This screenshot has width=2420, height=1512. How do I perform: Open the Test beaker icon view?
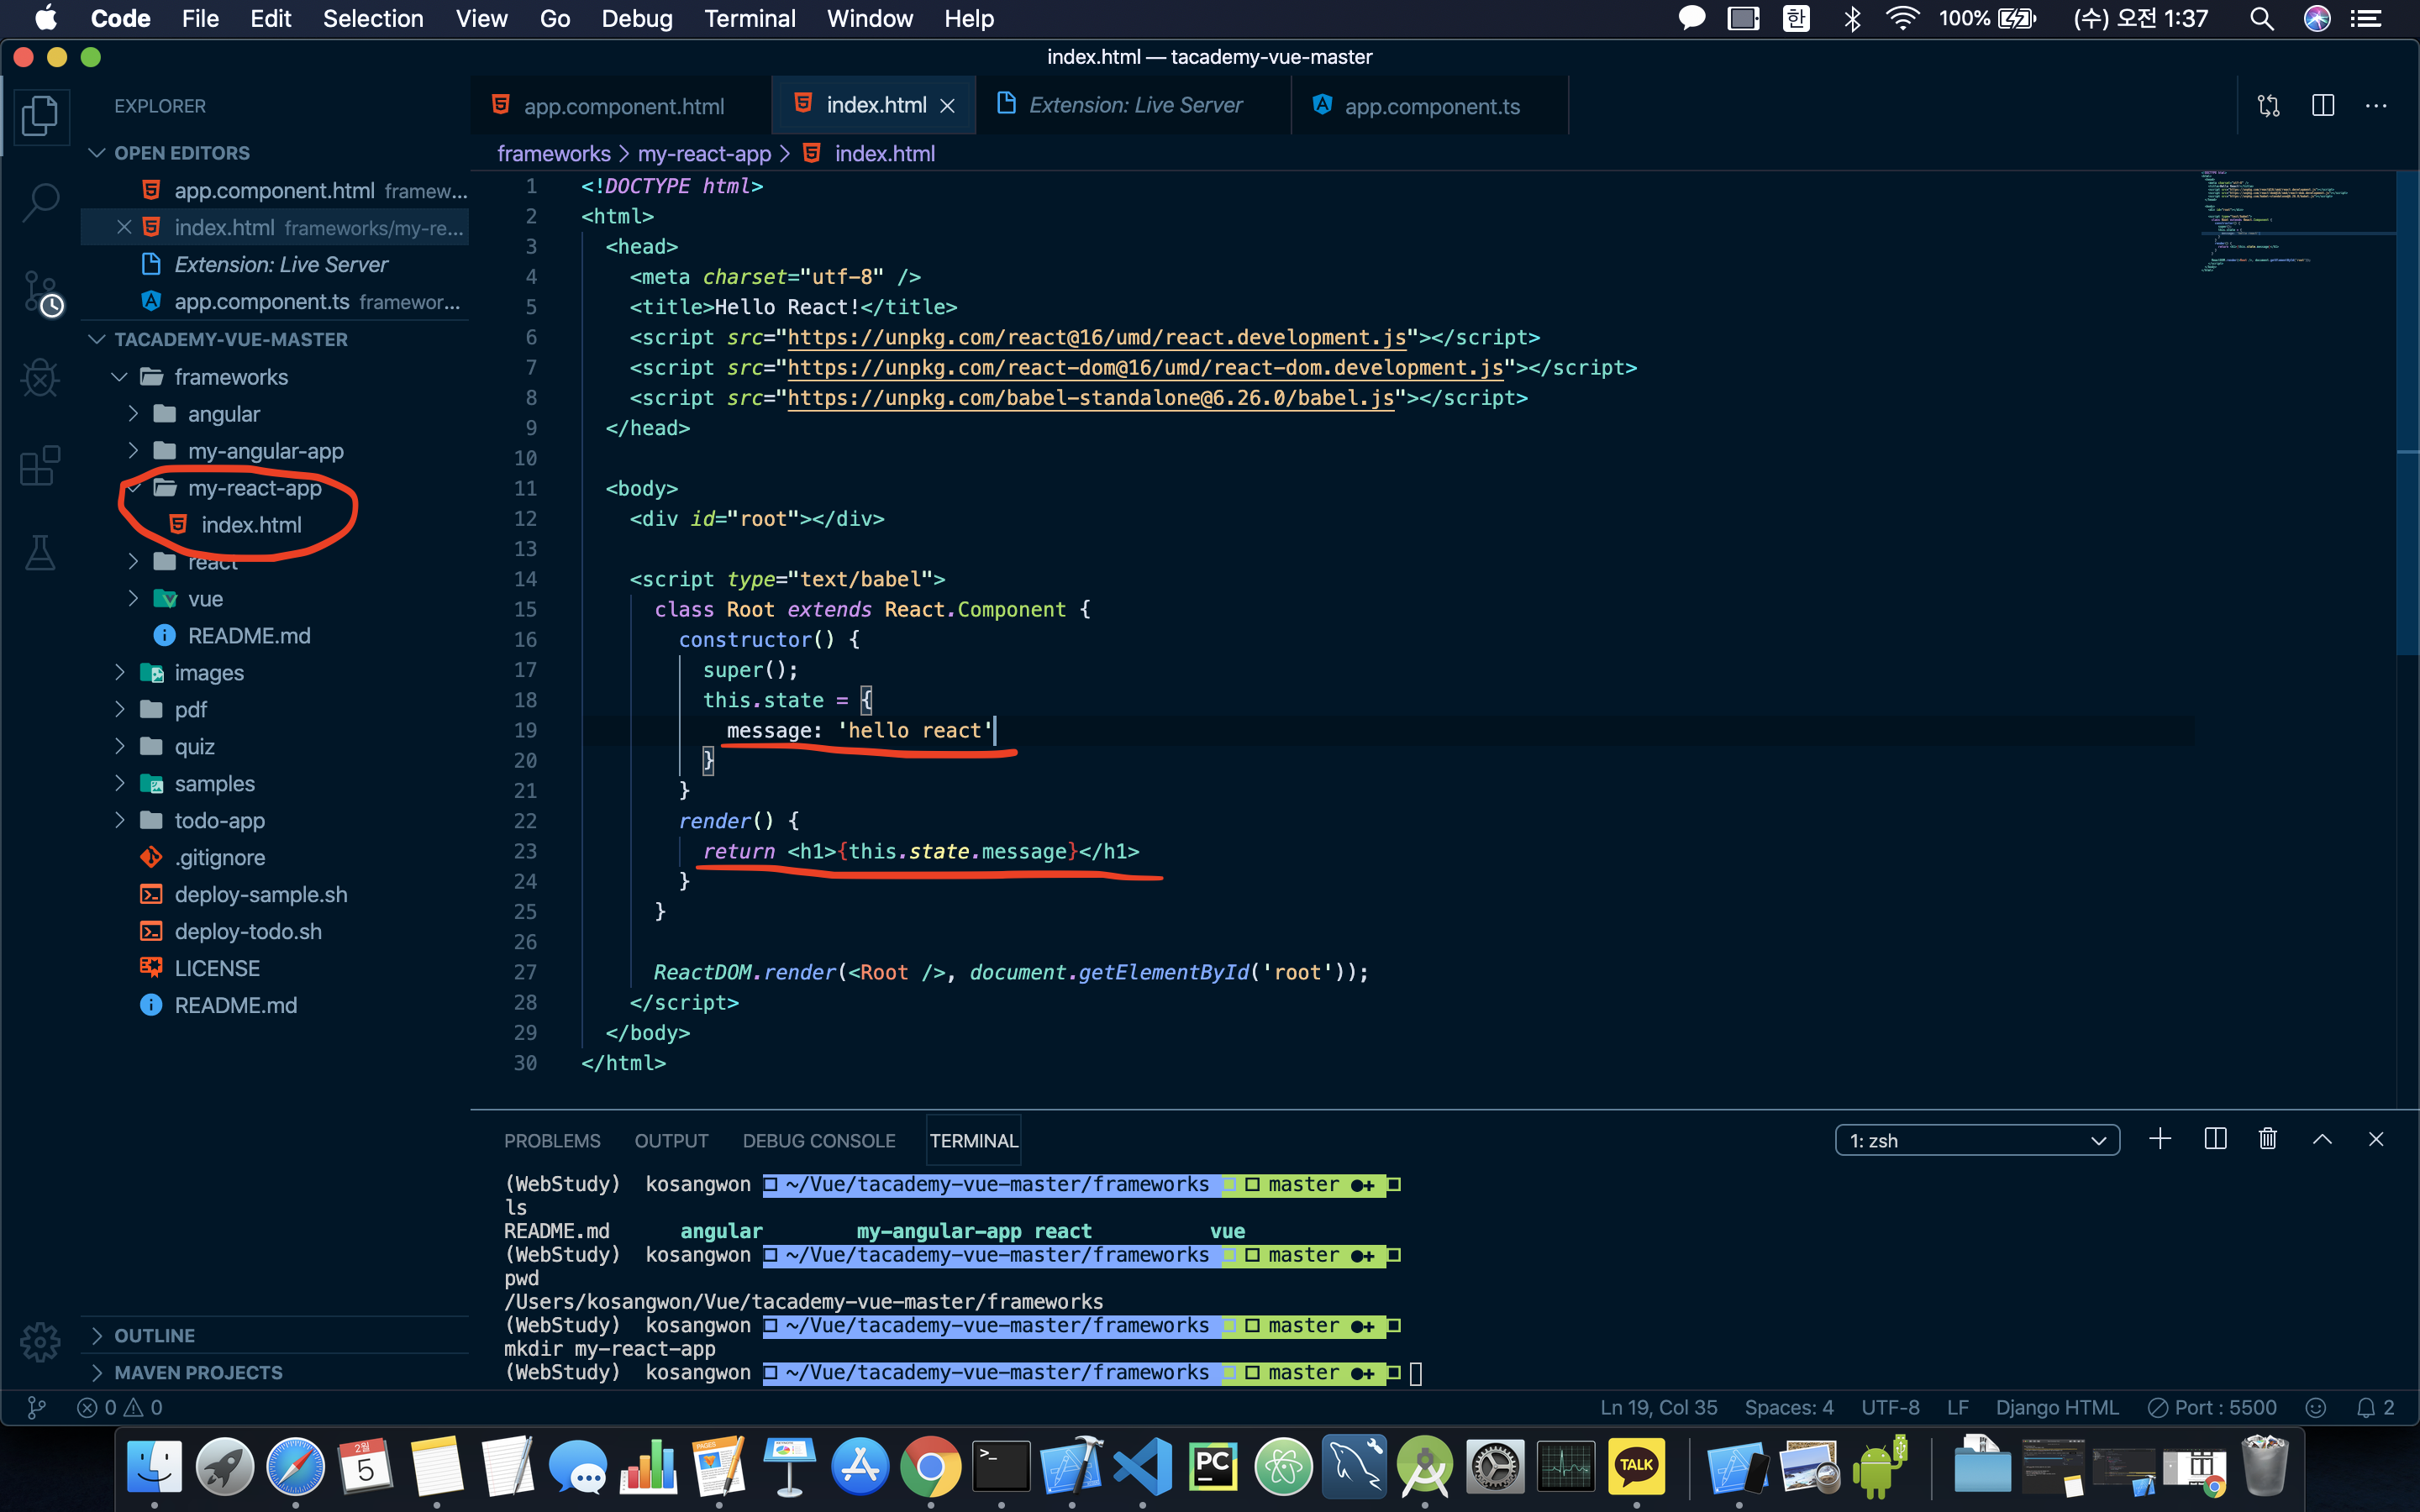click(x=41, y=552)
